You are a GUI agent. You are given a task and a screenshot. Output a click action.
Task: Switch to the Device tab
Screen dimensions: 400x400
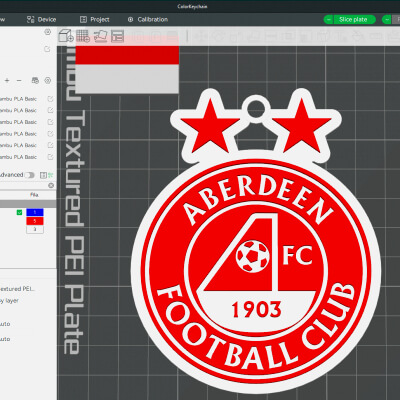coord(41,20)
